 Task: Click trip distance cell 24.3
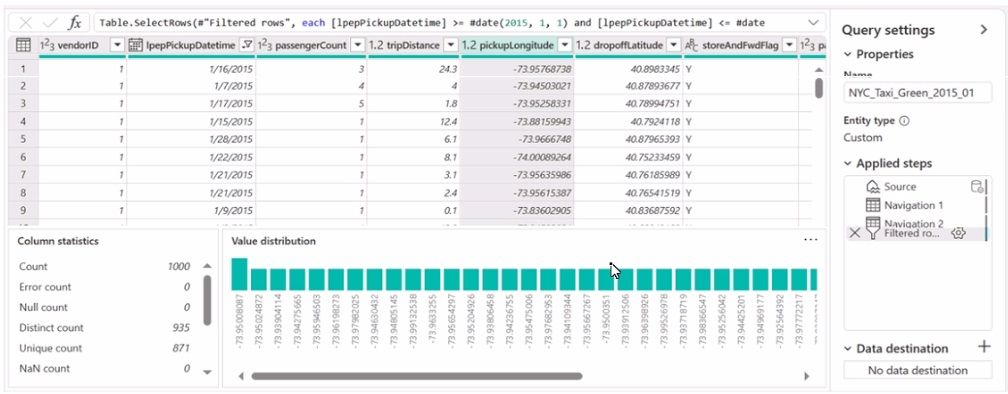tap(413, 69)
